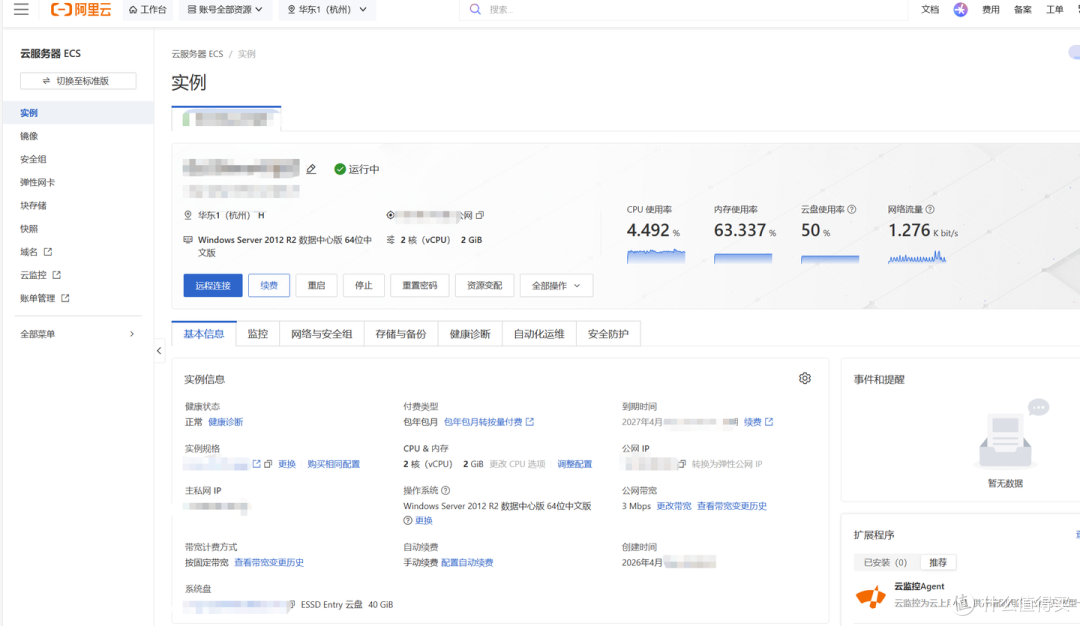Click the AI assistant round icon
1080x626 pixels.
960,10
